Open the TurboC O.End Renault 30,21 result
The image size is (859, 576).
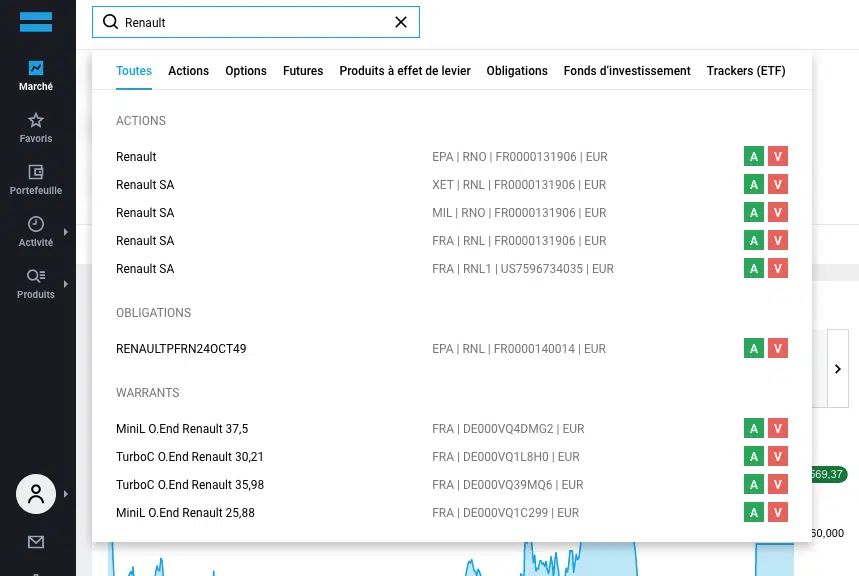[x=190, y=457]
